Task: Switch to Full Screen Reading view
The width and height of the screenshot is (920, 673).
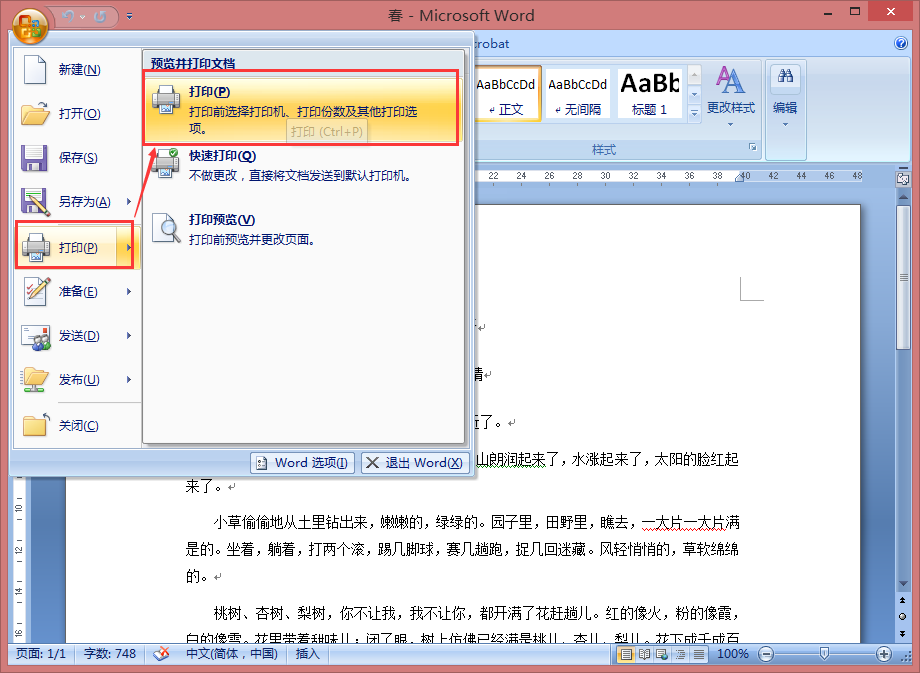Action: [644, 654]
